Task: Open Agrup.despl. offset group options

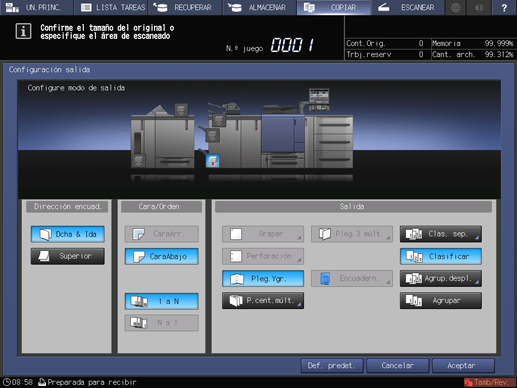Action: 441,278
